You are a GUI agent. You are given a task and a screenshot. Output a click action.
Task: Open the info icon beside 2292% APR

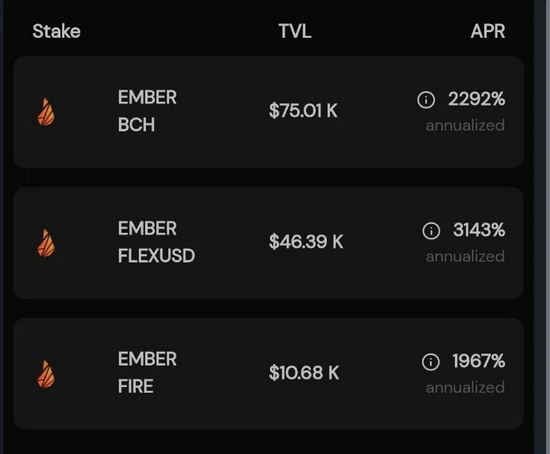point(426,100)
